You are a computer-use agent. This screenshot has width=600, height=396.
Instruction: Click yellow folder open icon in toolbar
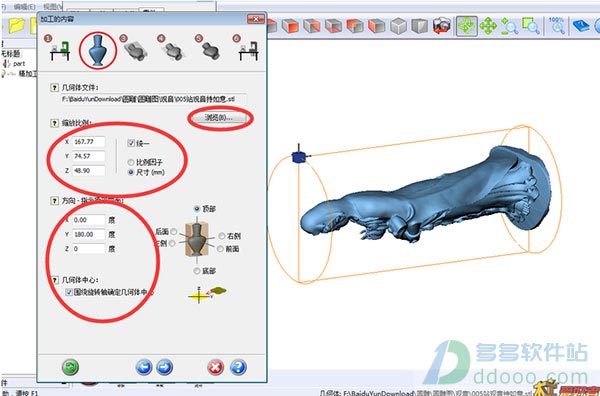pos(16,26)
